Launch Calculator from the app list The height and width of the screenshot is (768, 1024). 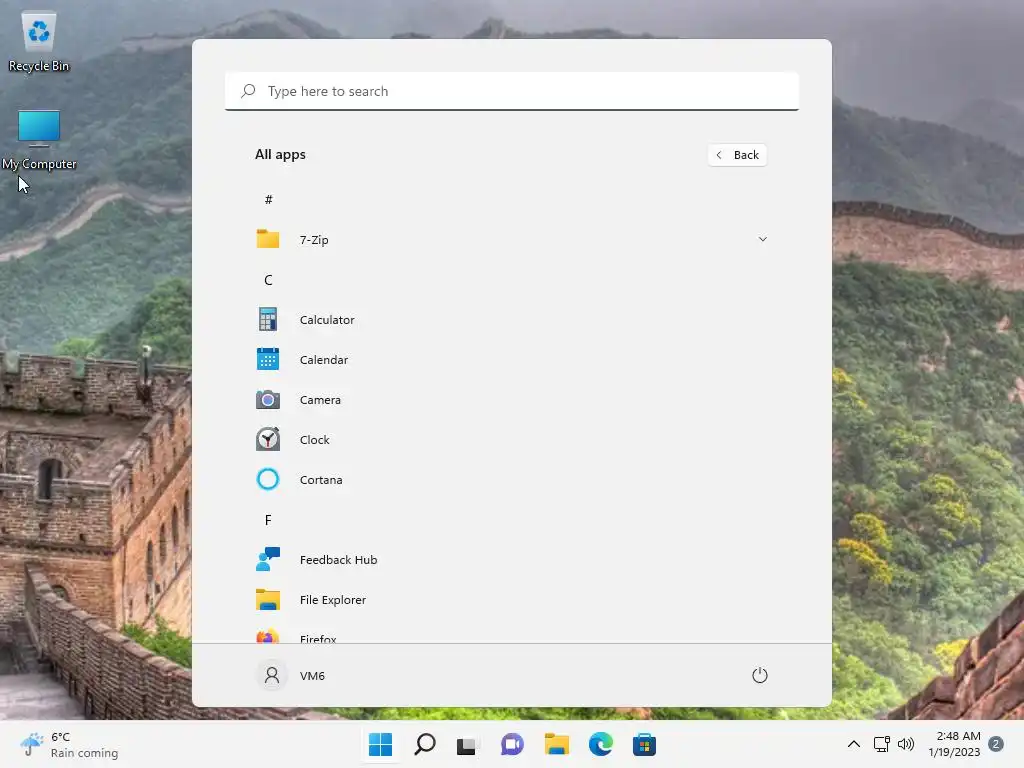(x=511, y=320)
